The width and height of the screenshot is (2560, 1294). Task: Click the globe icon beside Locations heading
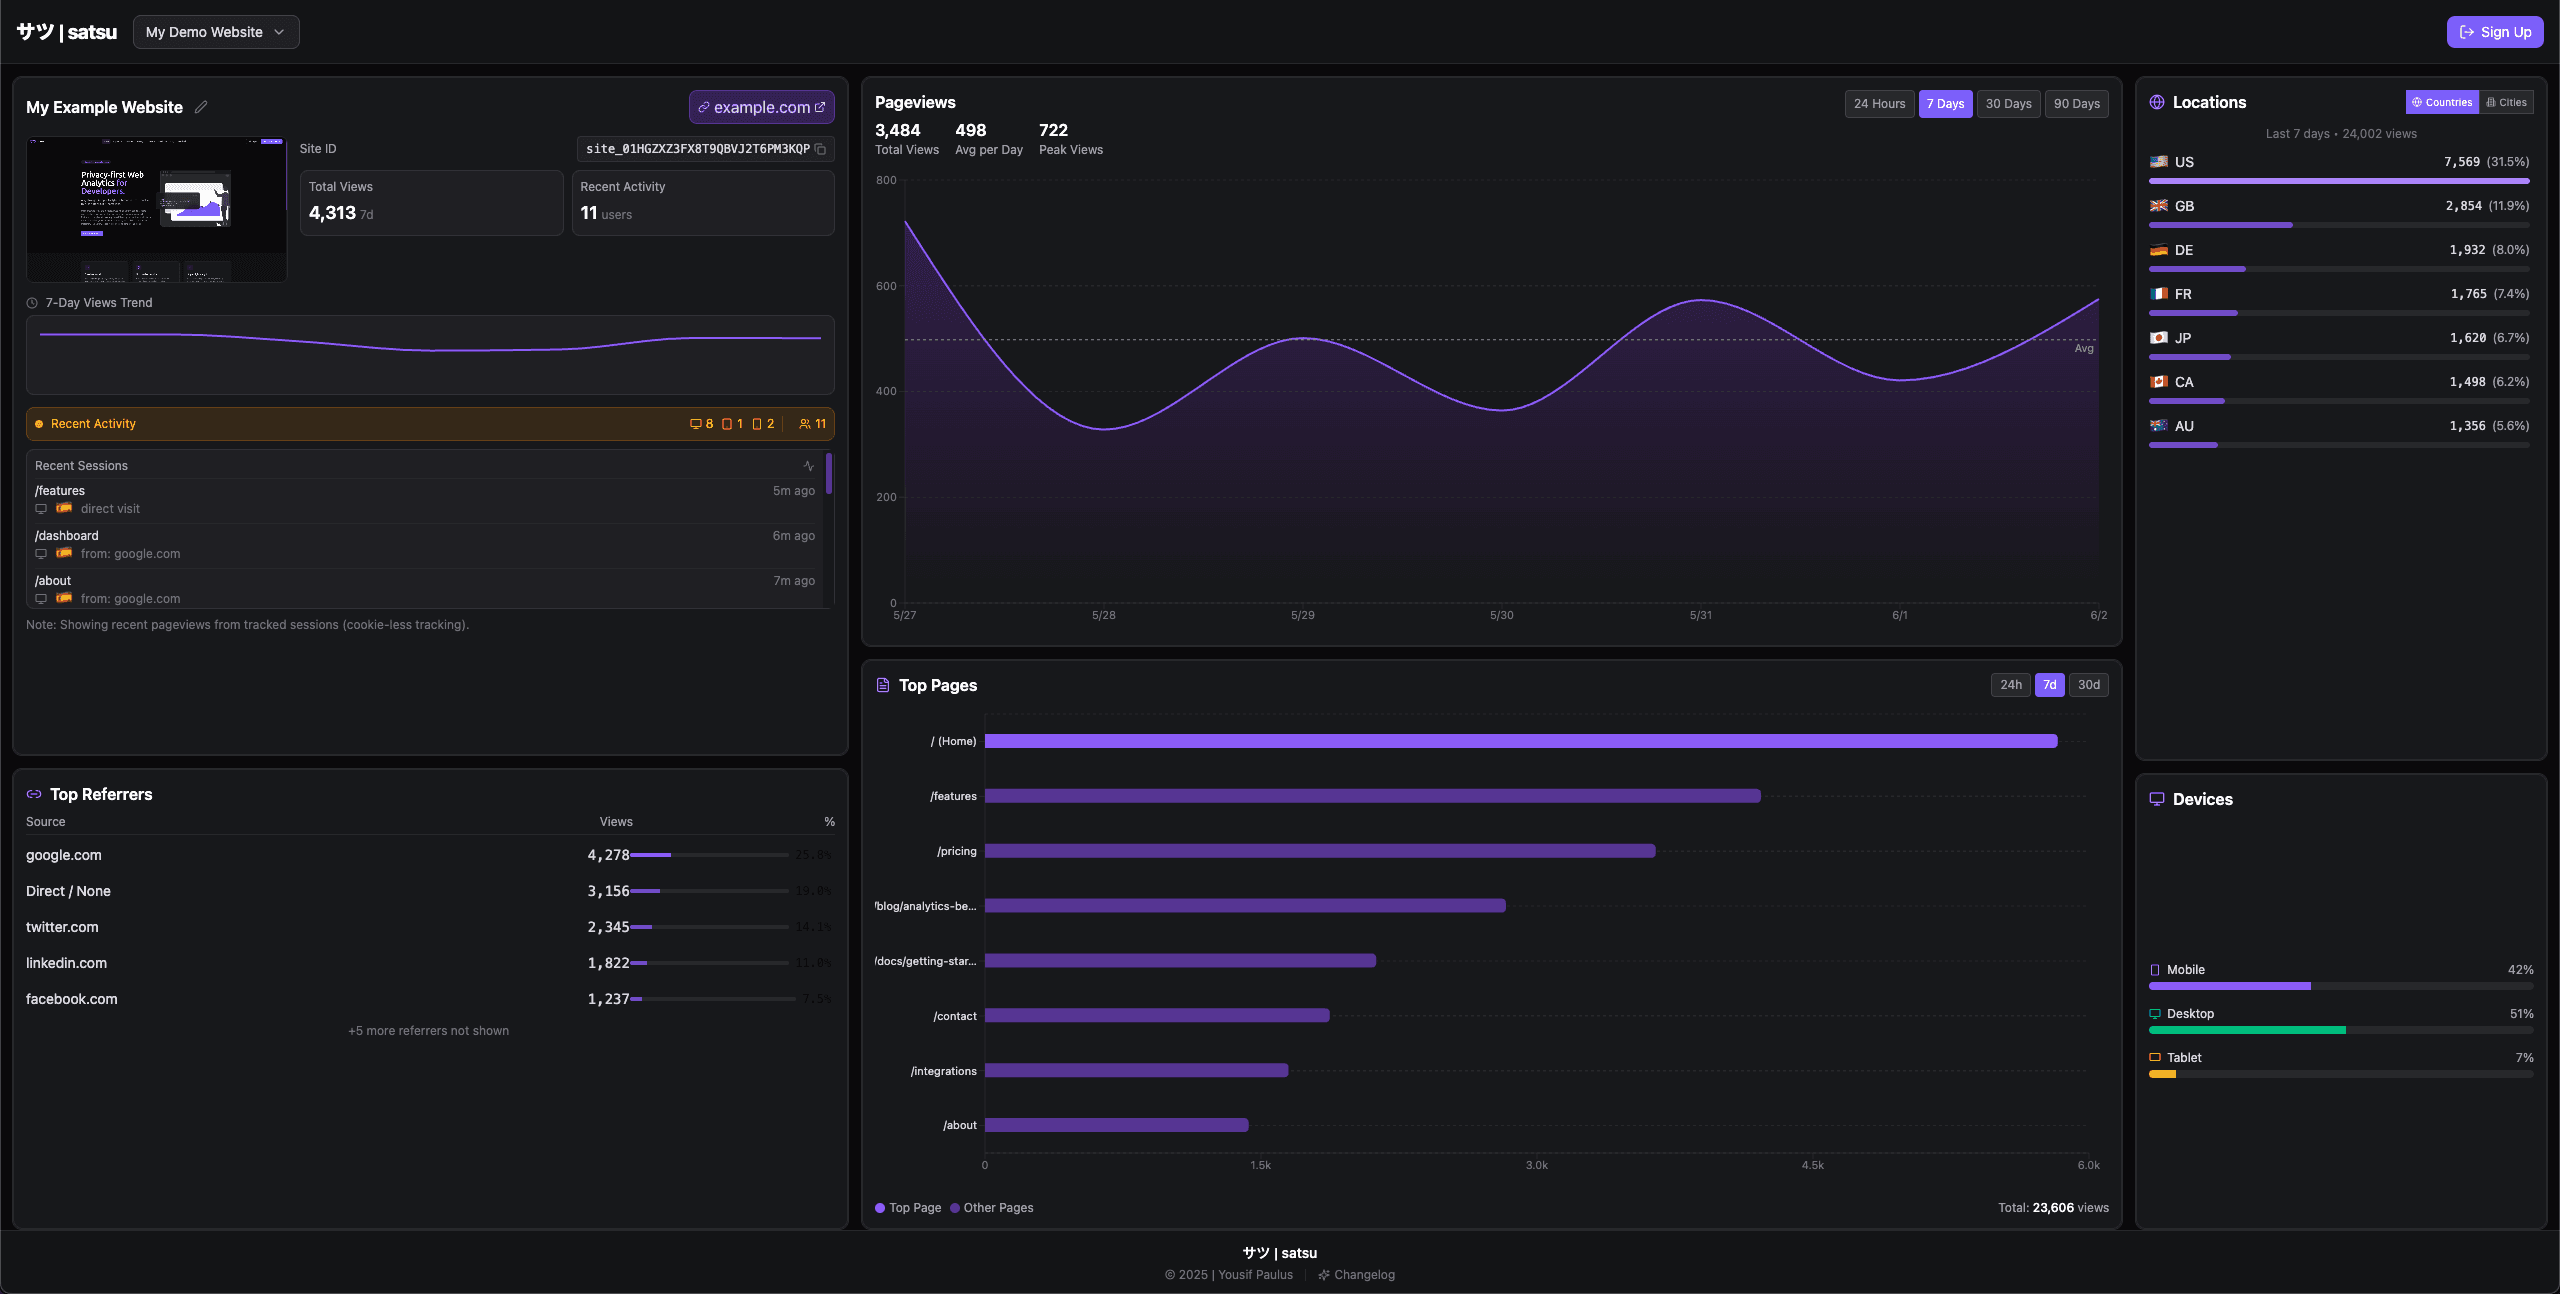(x=2157, y=102)
